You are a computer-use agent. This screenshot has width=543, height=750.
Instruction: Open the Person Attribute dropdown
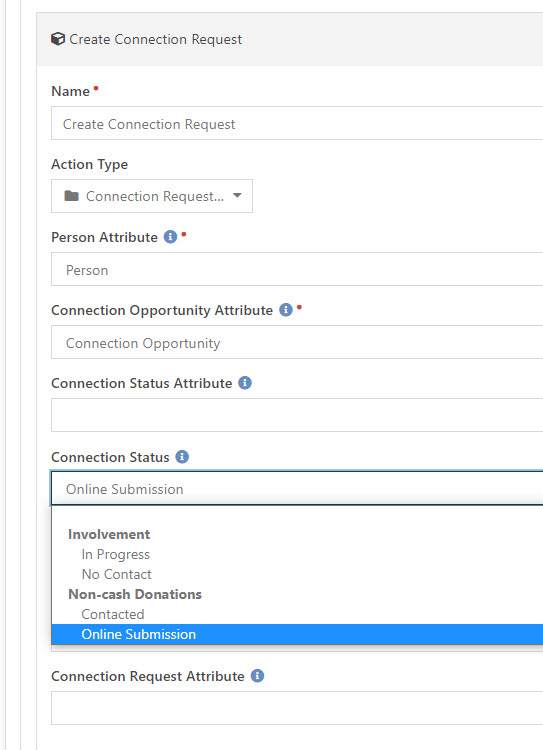(x=297, y=269)
